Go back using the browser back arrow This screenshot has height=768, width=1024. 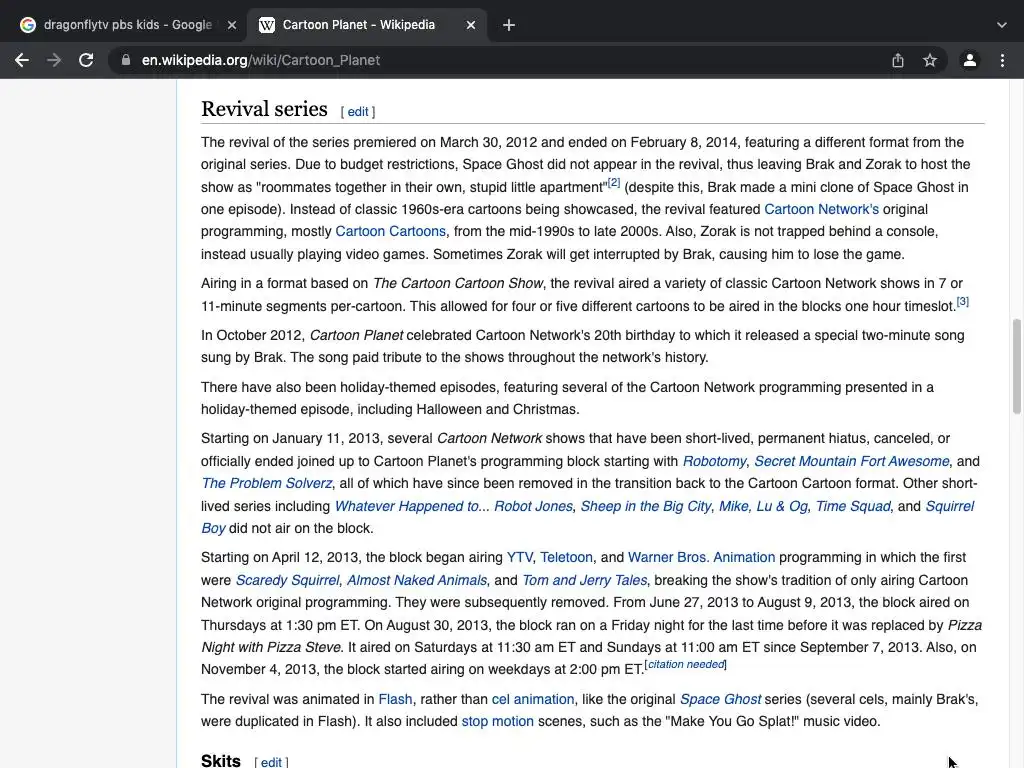click(x=22, y=60)
